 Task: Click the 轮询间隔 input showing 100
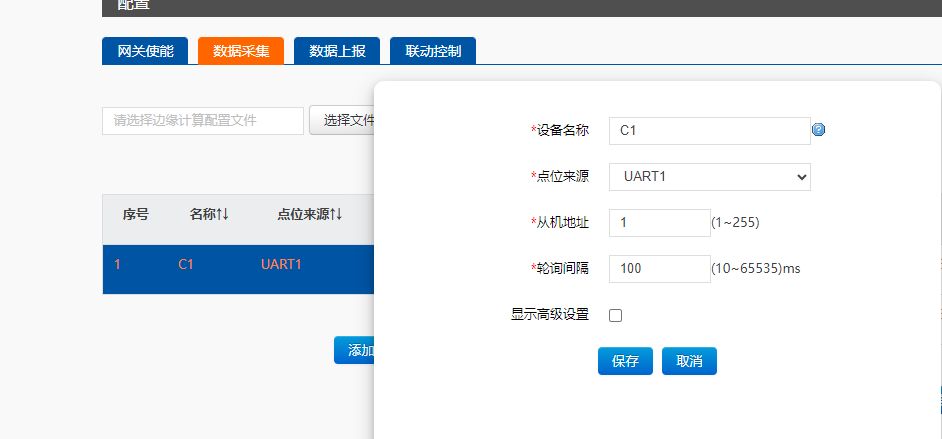[x=659, y=269]
